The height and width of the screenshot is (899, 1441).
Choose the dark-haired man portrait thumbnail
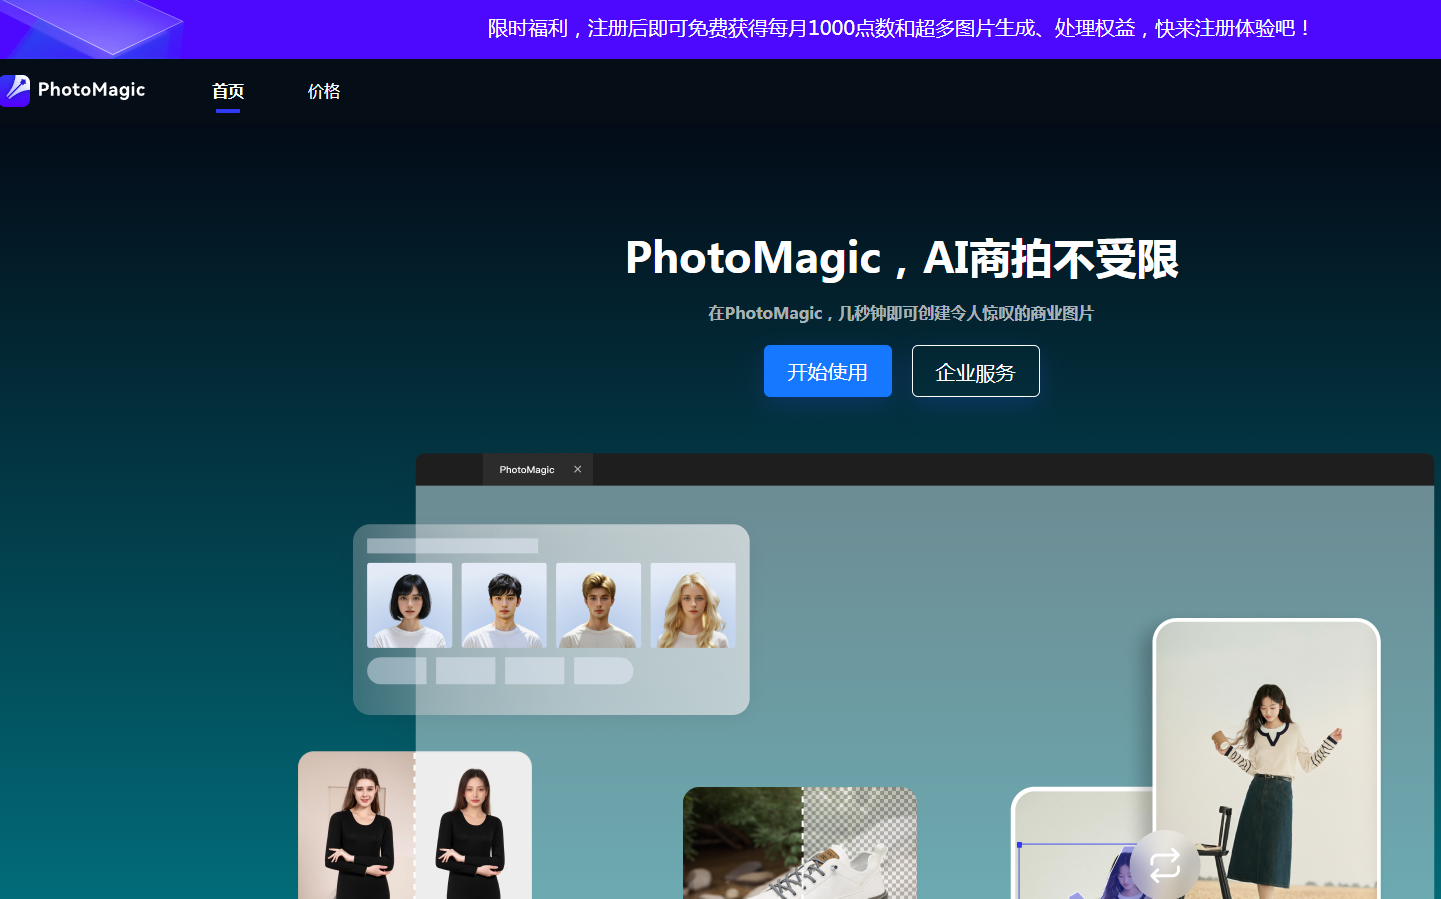(x=504, y=605)
